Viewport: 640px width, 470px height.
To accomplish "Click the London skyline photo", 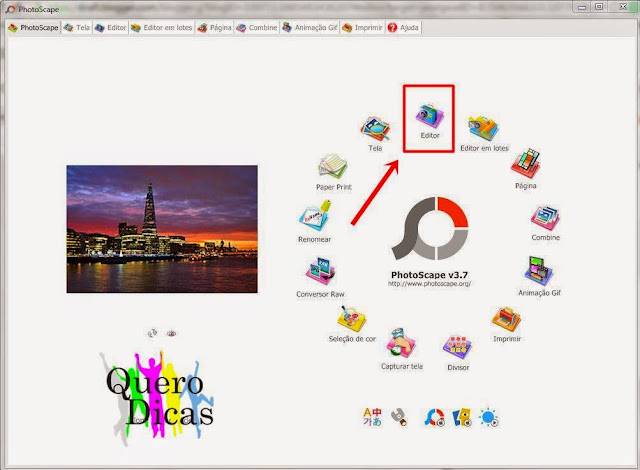I will coord(162,229).
